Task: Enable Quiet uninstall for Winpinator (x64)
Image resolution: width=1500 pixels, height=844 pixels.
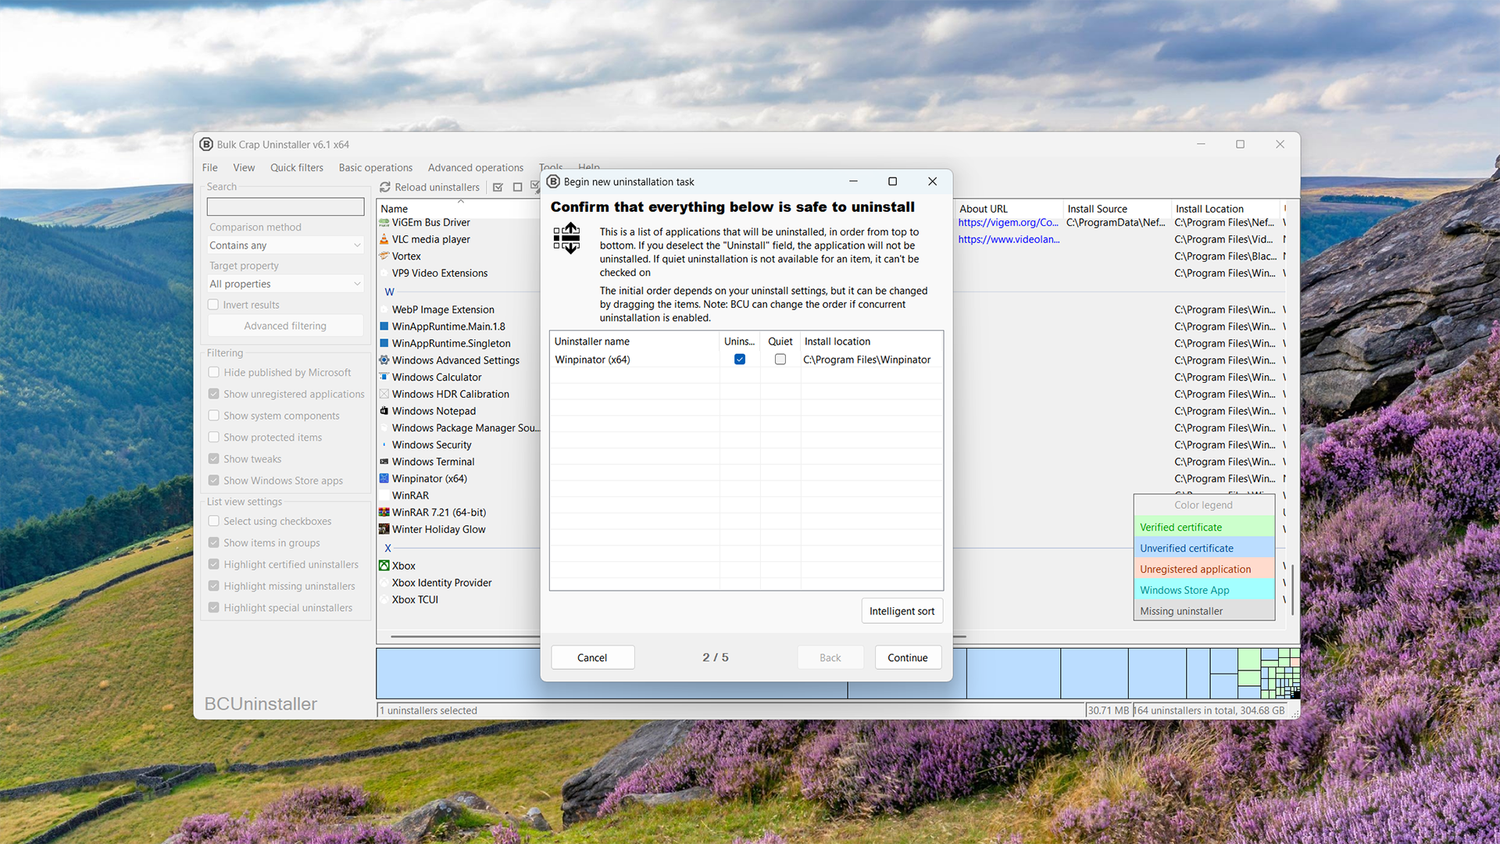Action: pos(780,360)
